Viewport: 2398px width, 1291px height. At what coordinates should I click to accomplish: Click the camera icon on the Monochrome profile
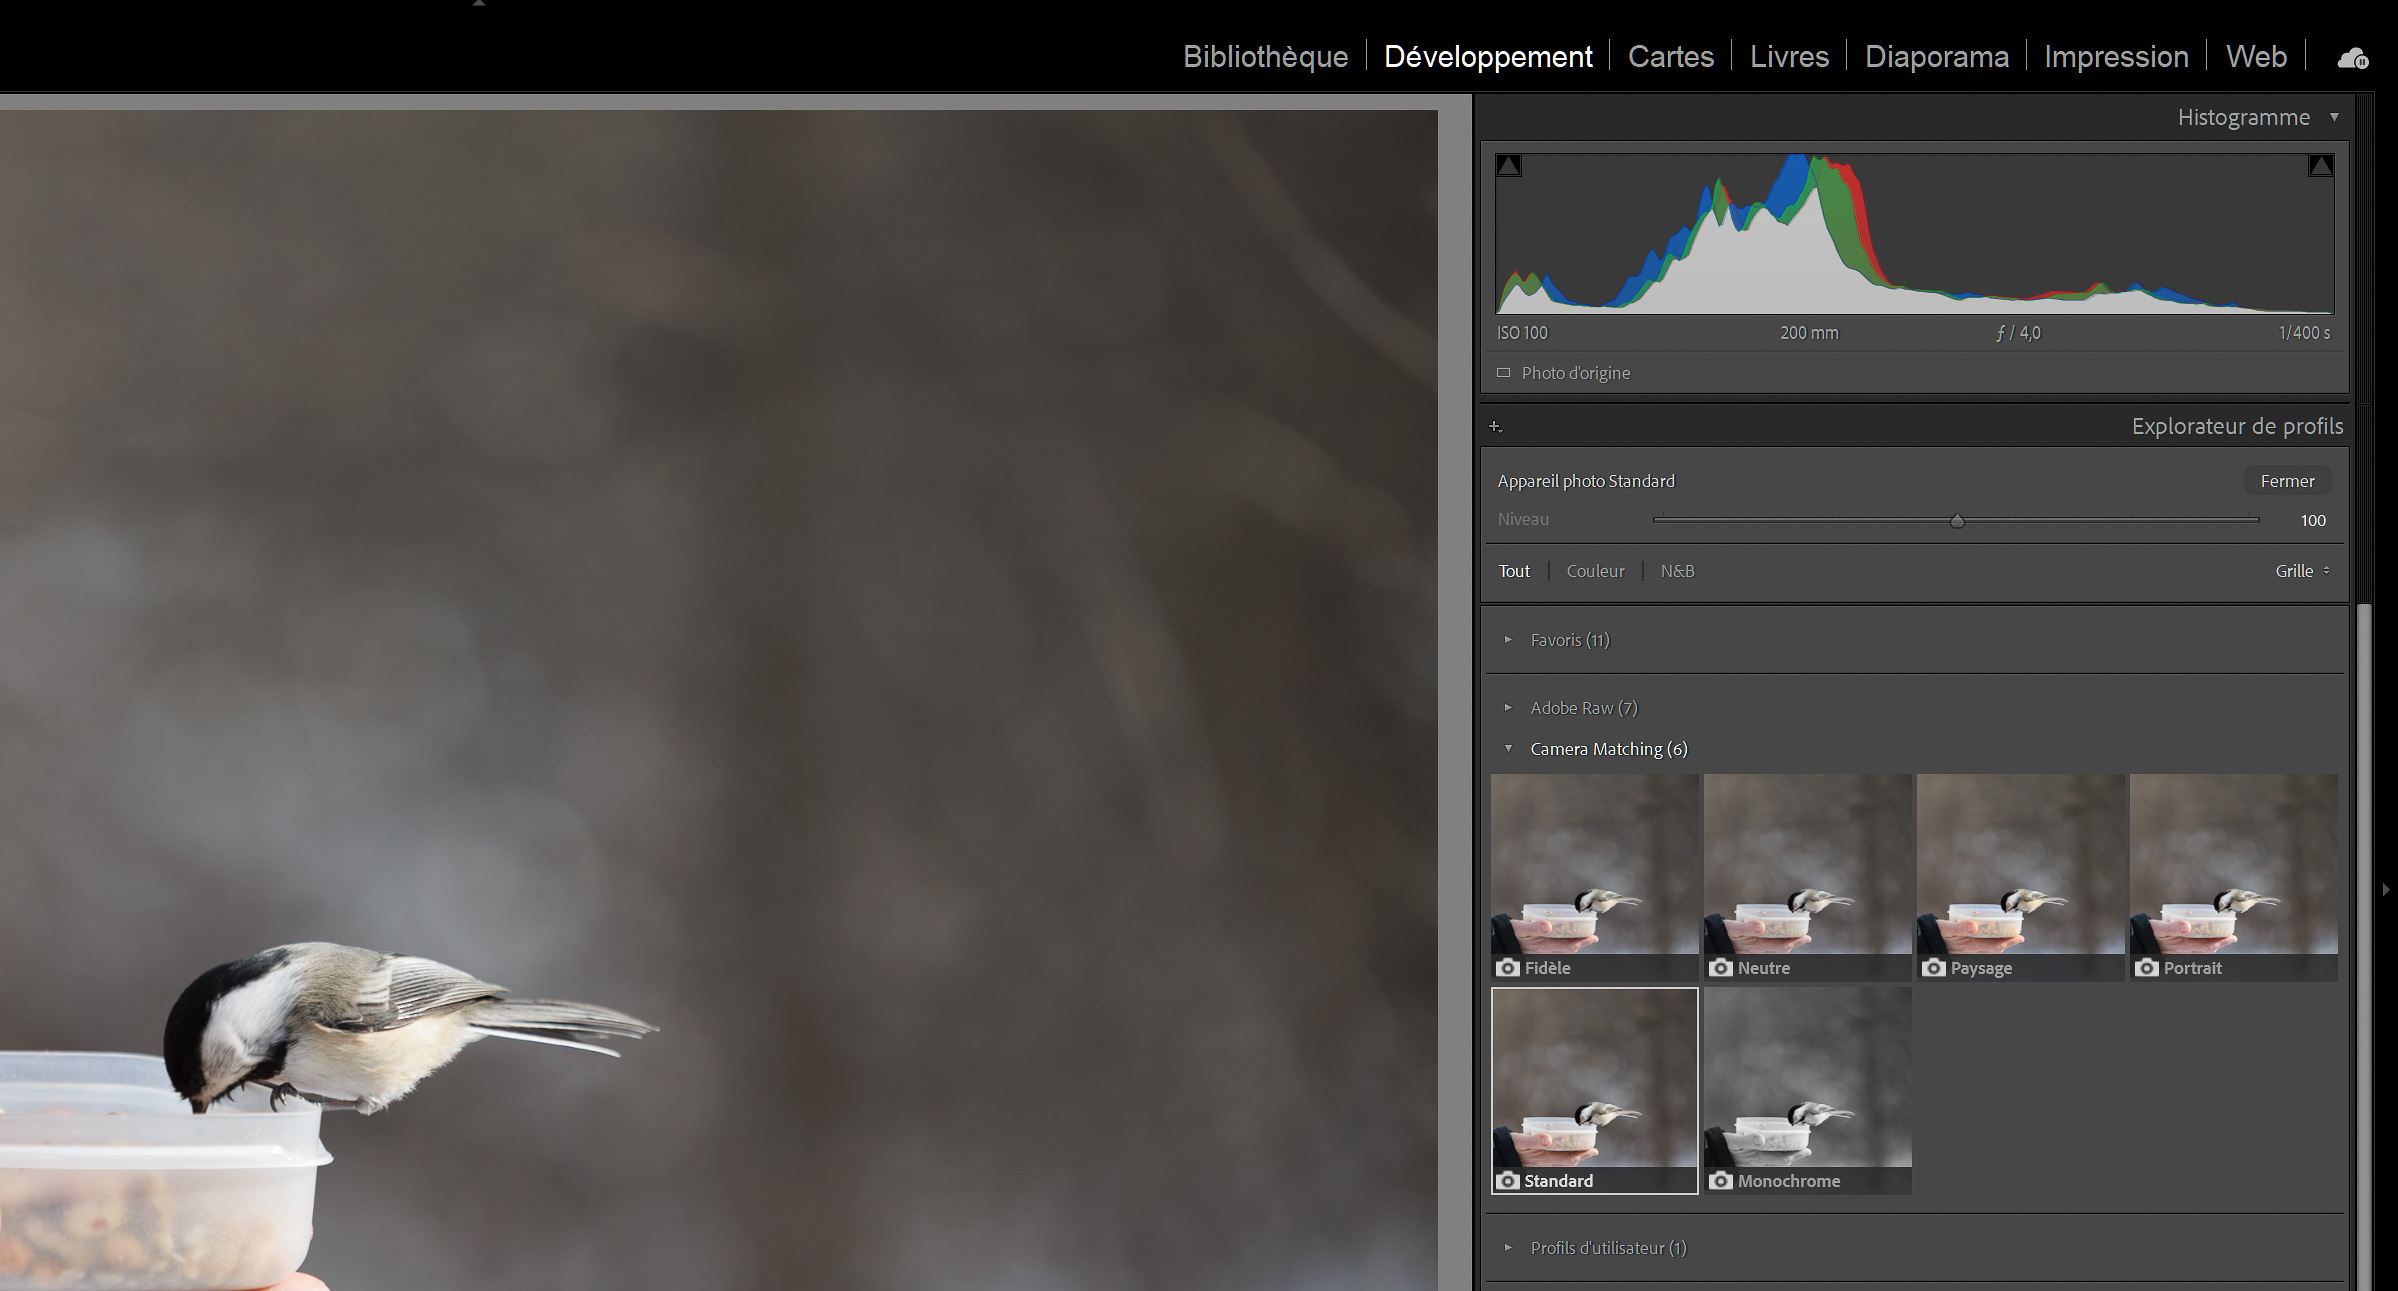pyautogui.click(x=1721, y=1181)
